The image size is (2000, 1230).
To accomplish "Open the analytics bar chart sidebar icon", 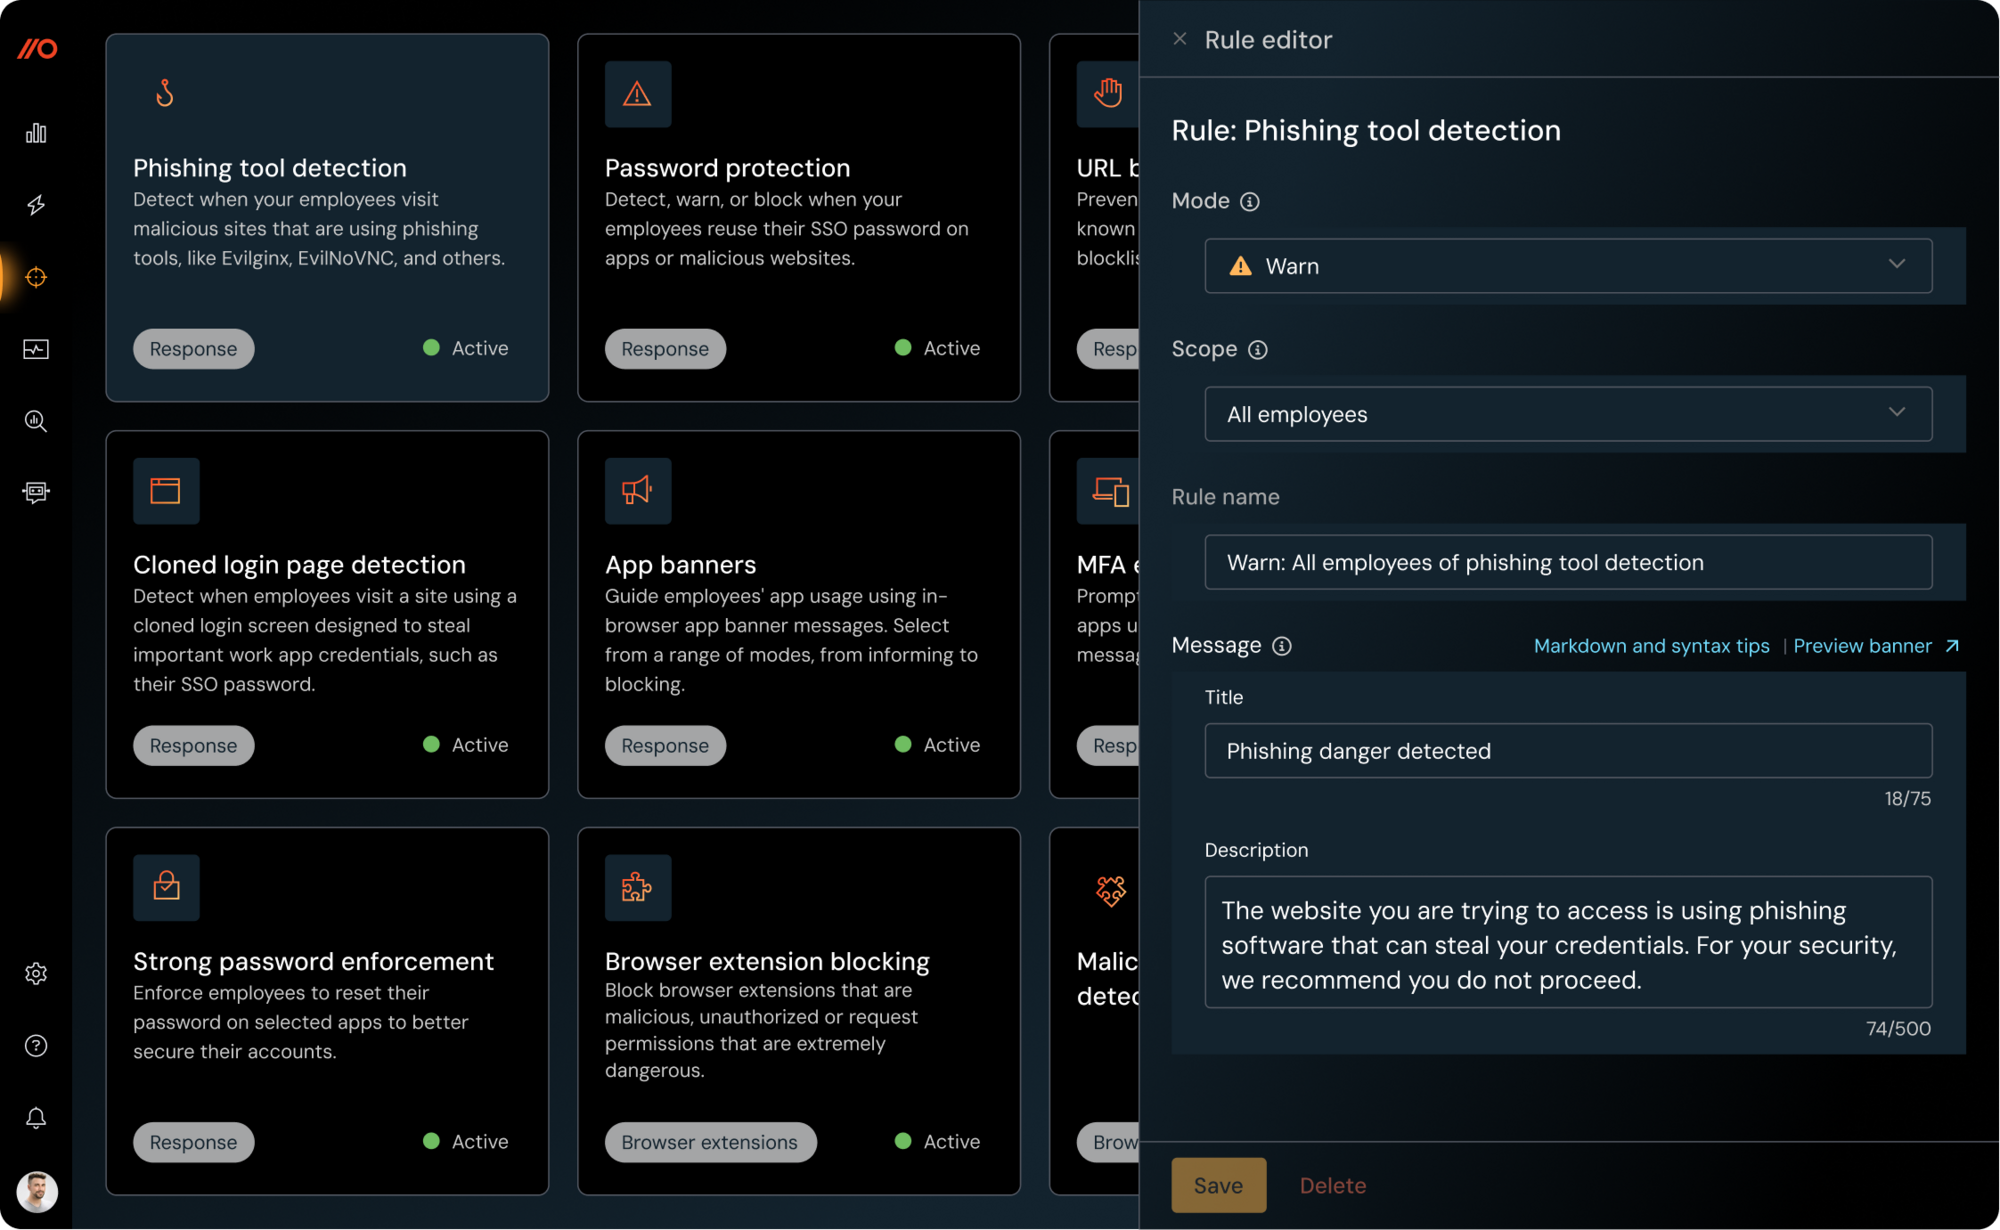I will pos(36,133).
